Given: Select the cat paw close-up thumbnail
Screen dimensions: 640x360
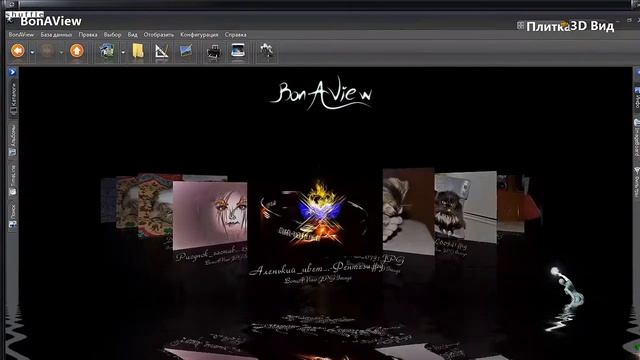Looking at the screenshot, I should coord(408,211).
